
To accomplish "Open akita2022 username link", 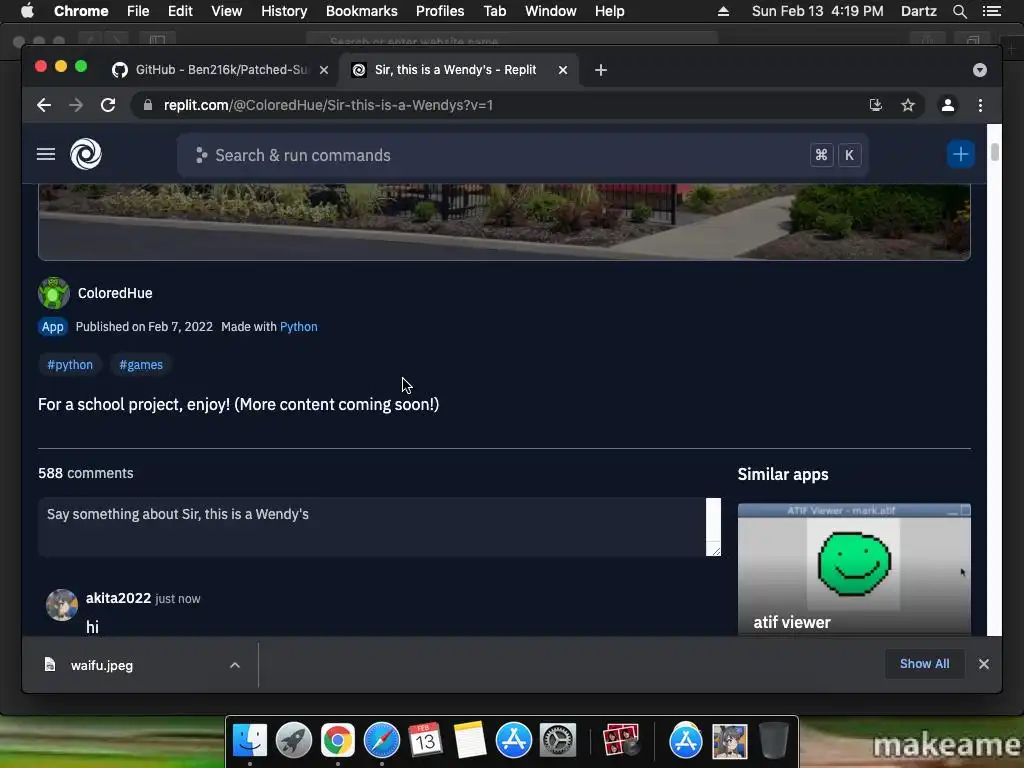I will (x=118, y=598).
